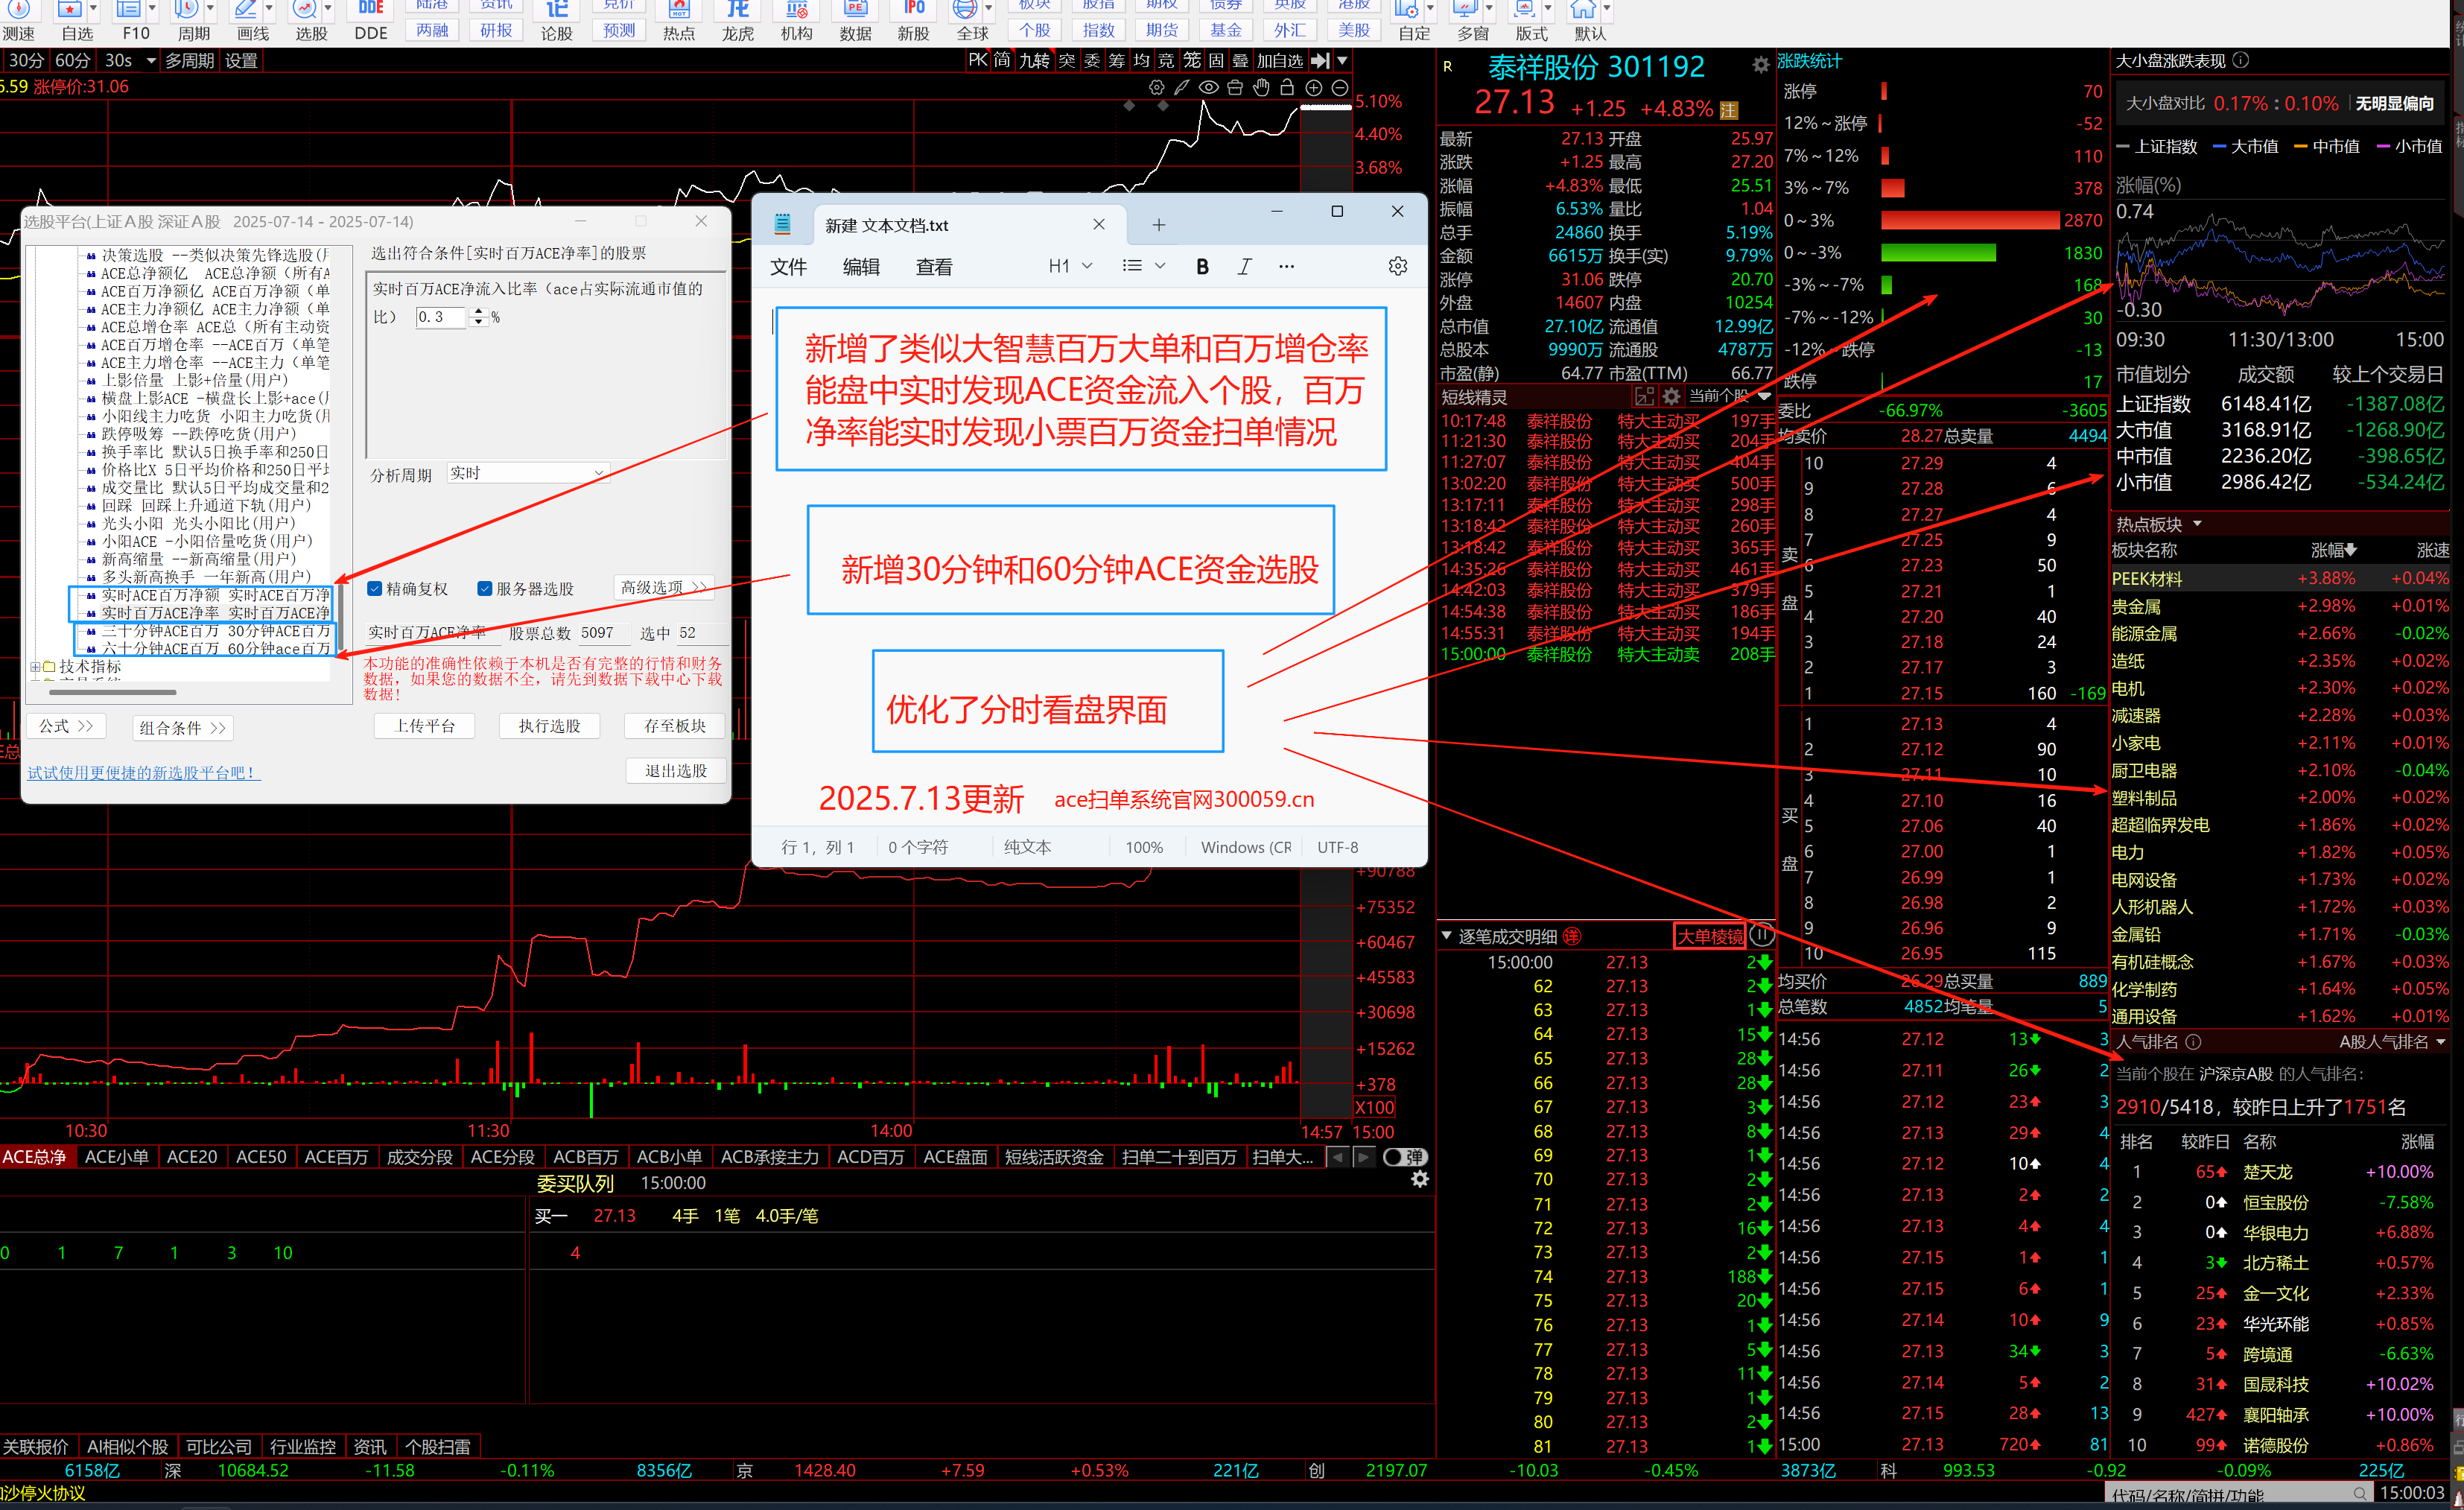Image resolution: width=2464 pixels, height=1510 pixels.
Task: Select the pen drawing icon above chart
Action: click(1182, 87)
